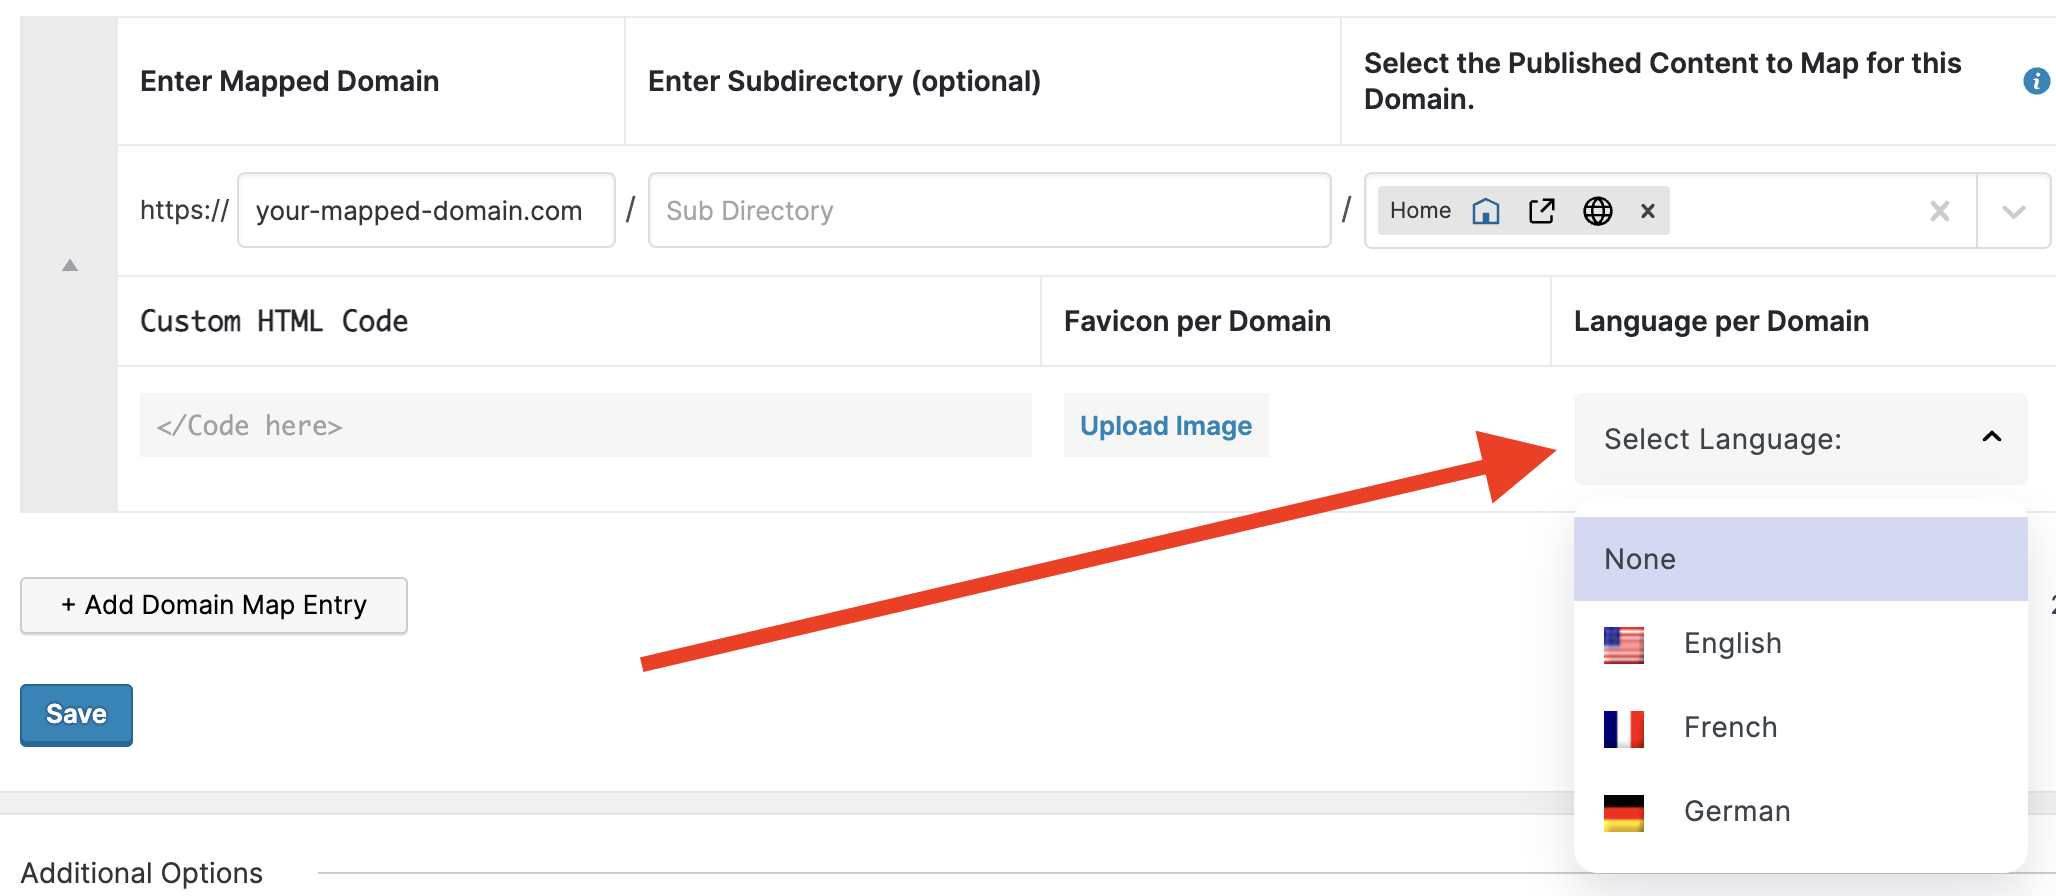2056x896 pixels.
Task: Click the German flag icon
Action: coord(1623,813)
